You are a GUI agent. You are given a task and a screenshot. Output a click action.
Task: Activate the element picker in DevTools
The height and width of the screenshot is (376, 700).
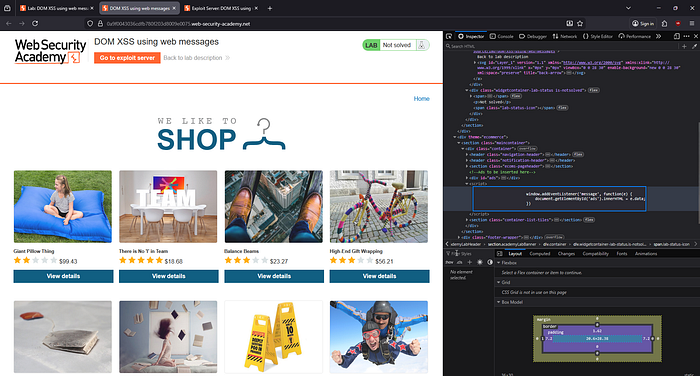(449, 36)
